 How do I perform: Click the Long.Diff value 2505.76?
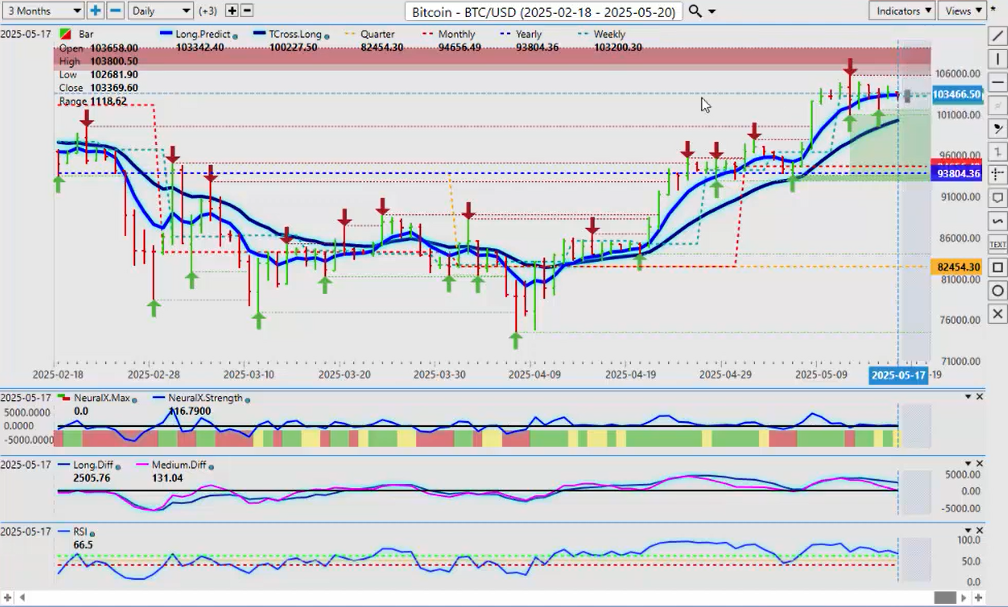92,478
